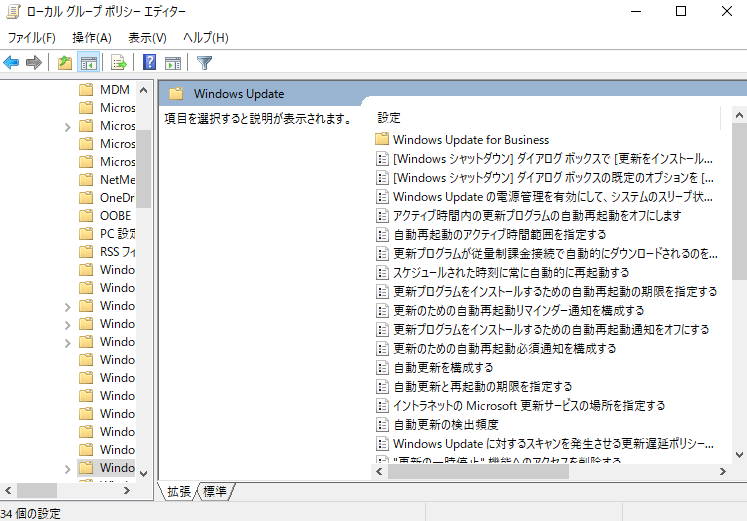This screenshot has width=747, height=521.
Task: Open Help with the question mark icon
Action: [149, 63]
